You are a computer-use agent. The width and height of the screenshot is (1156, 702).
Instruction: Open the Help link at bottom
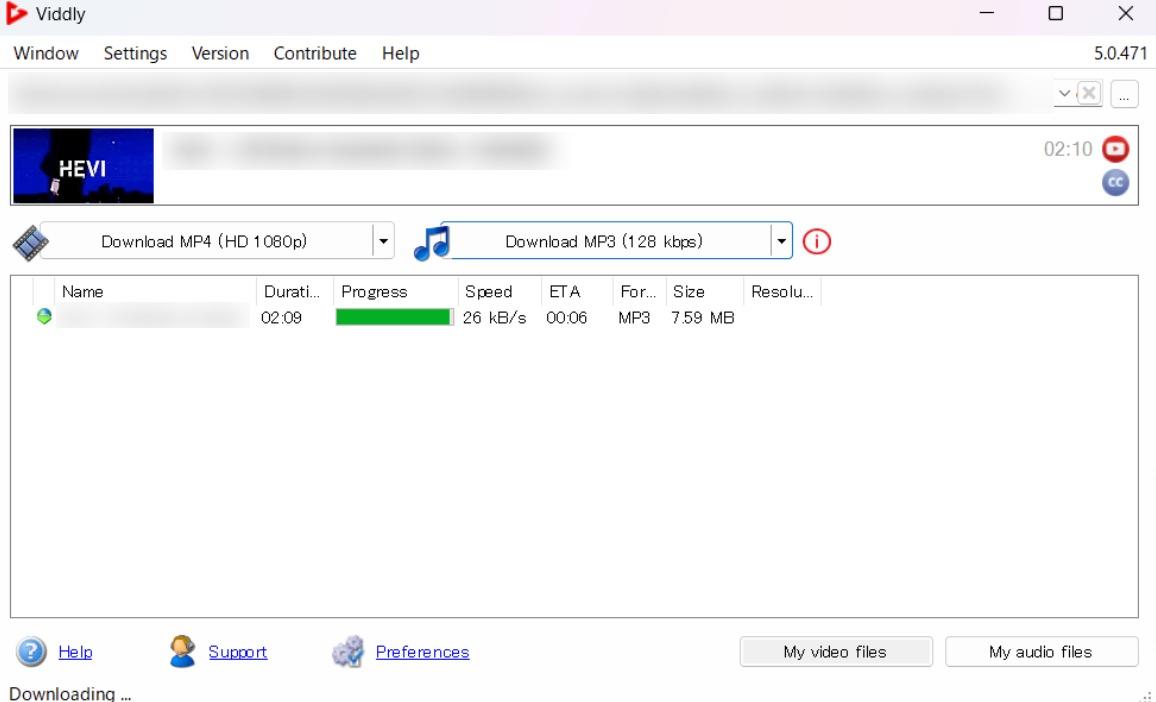click(x=75, y=652)
